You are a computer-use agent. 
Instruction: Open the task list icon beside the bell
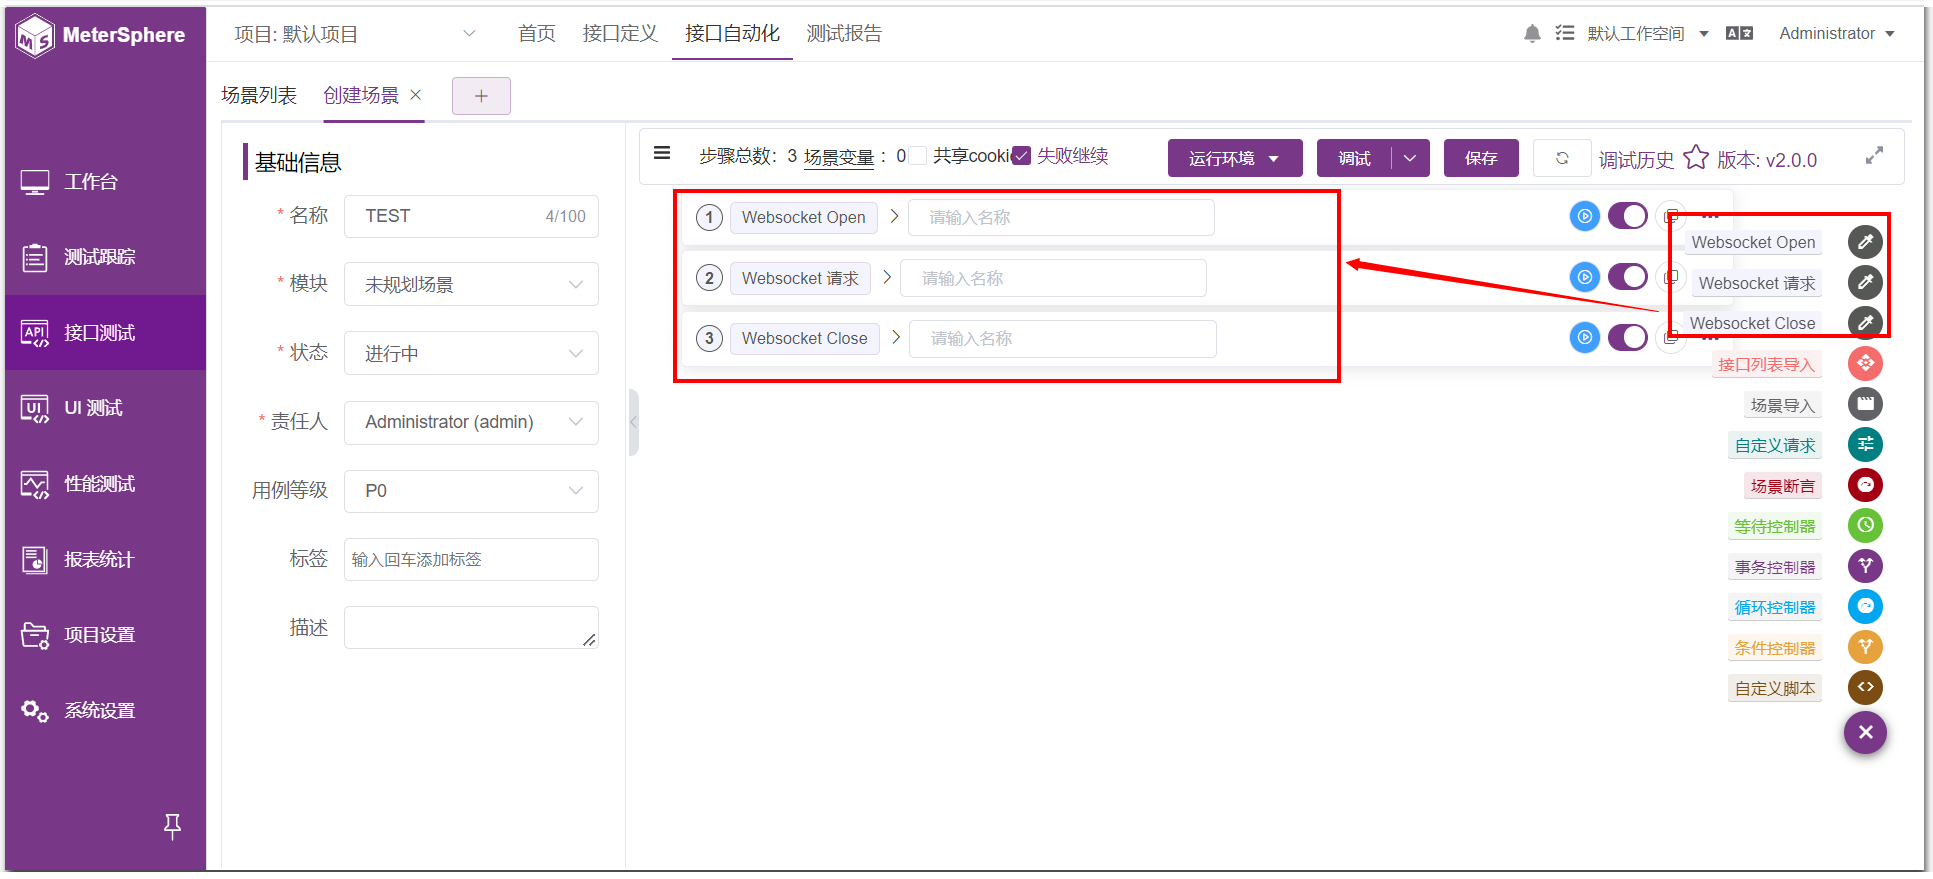coord(1565,34)
